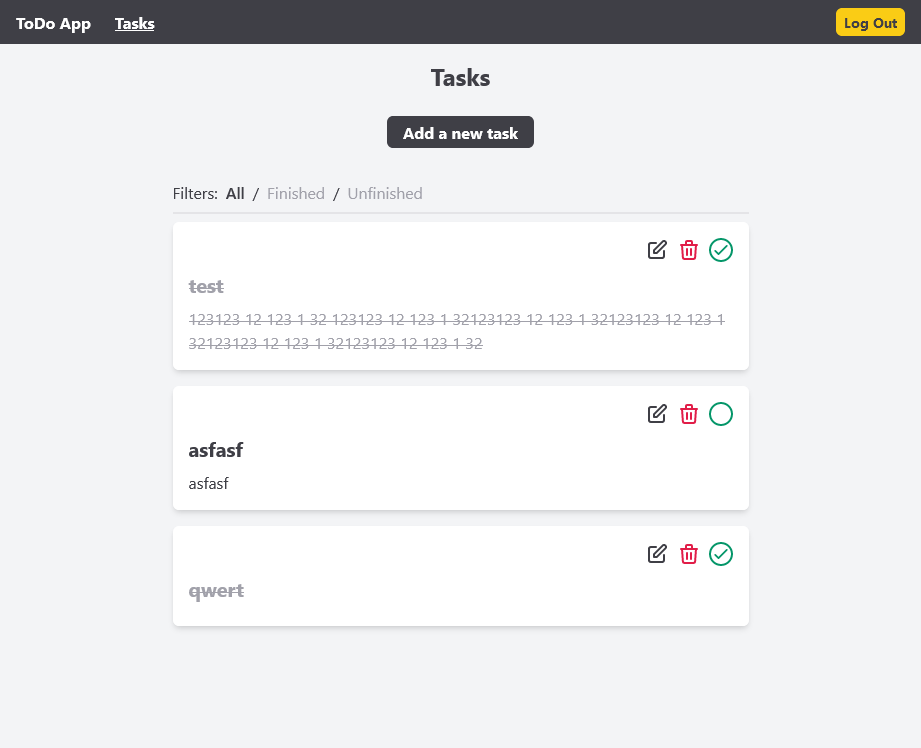The image size is (921, 748).
Task: Click the 'asfasf' task title heading
Action: [x=216, y=451]
